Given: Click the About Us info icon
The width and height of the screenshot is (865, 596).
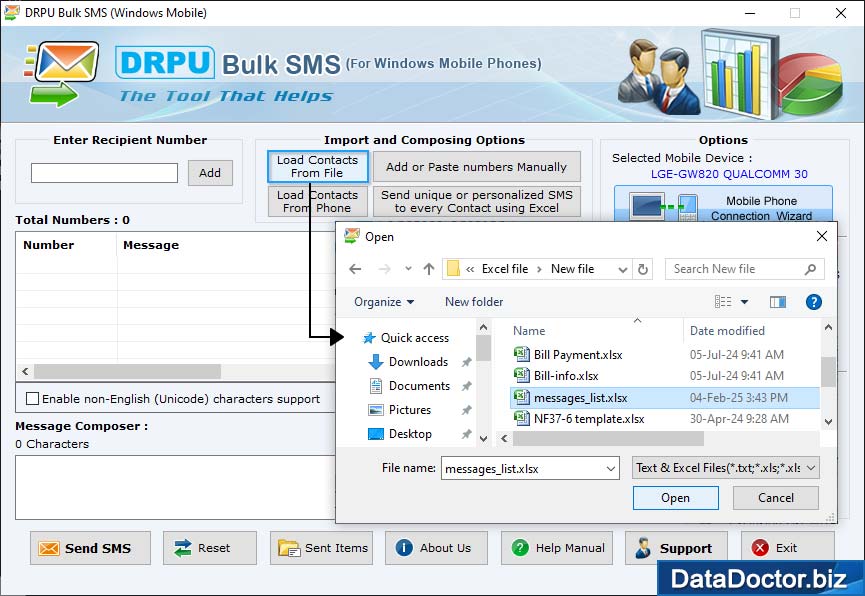Looking at the screenshot, I should 404,547.
